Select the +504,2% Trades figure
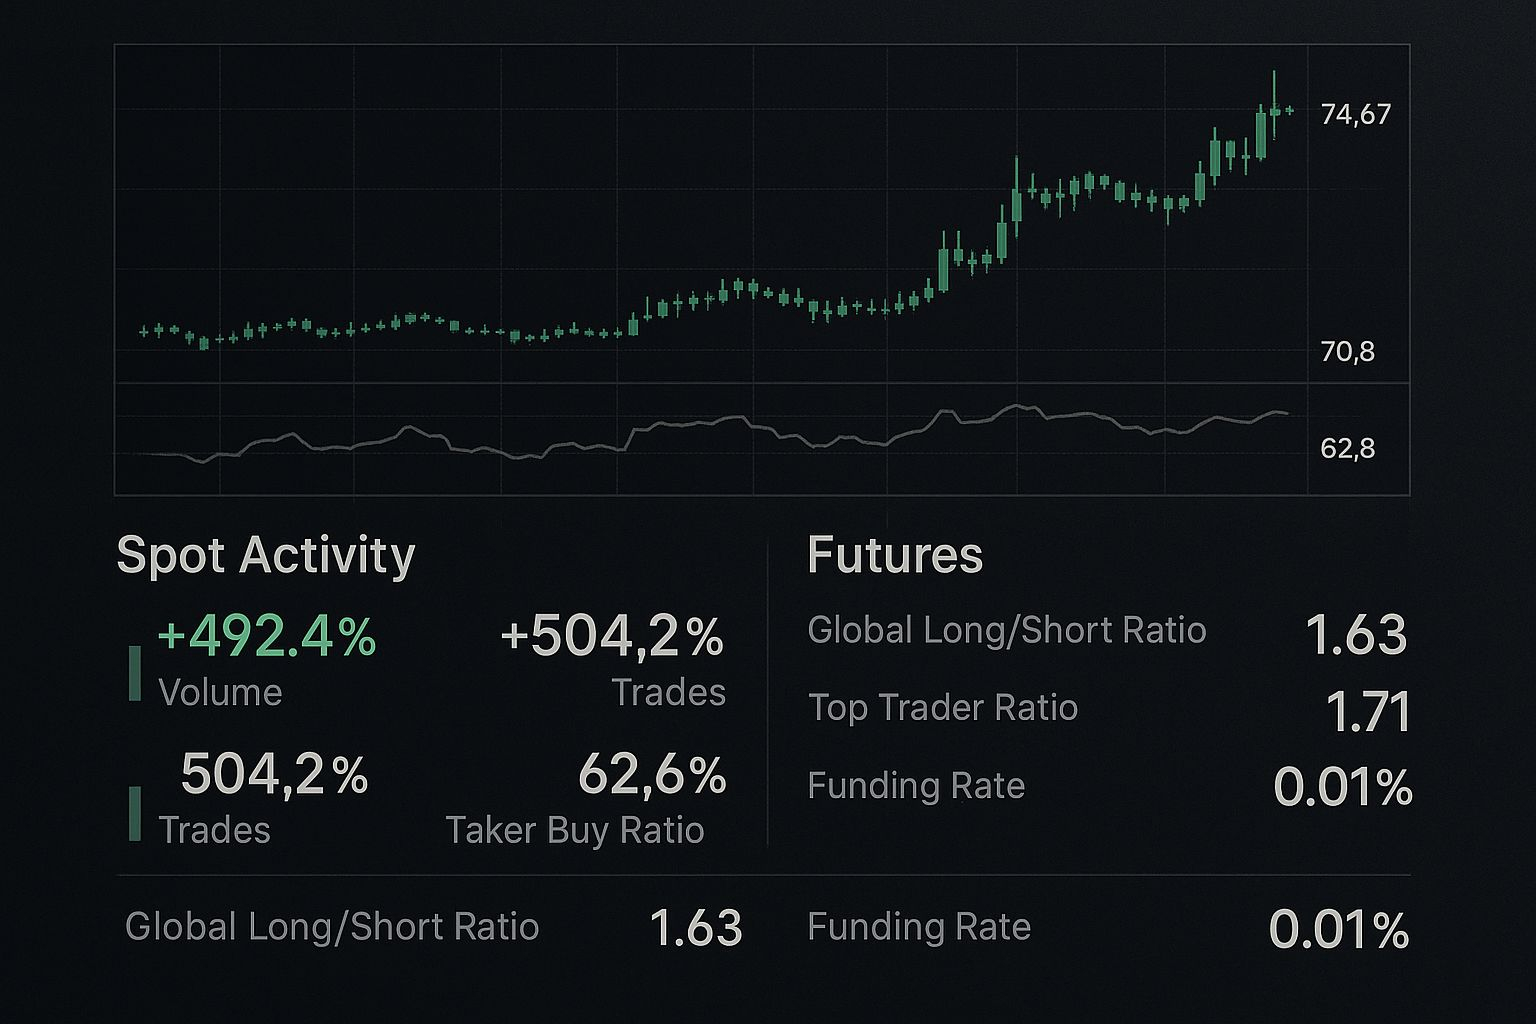The width and height of the screenshot is (1536, 1024). [x=612, y=636]
